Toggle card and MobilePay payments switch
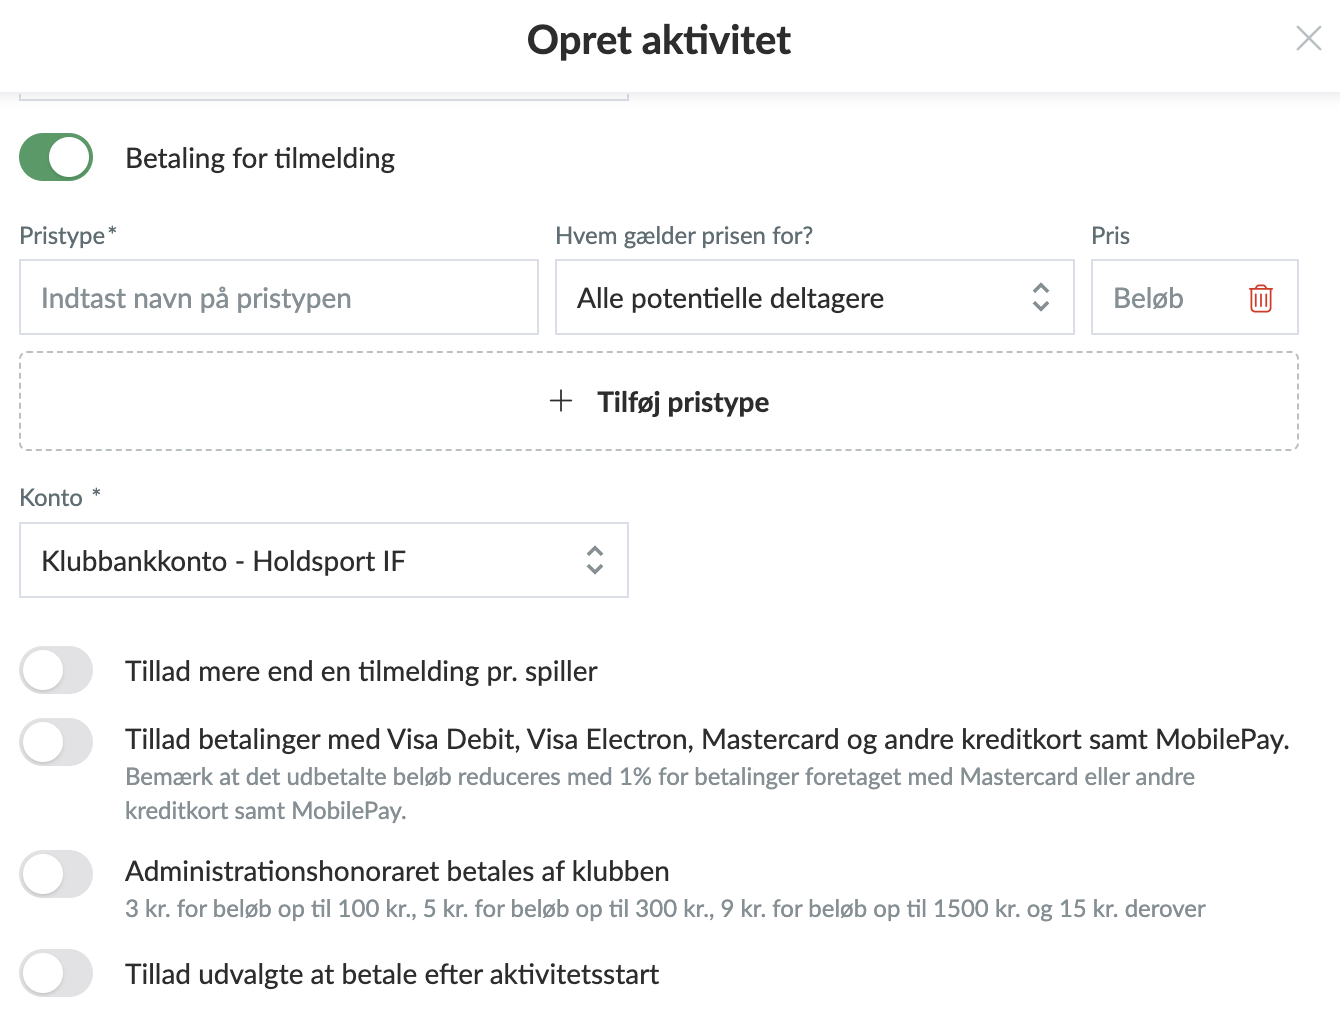The width and height of the screenshot is (1340, 1010). coord(56,742)
